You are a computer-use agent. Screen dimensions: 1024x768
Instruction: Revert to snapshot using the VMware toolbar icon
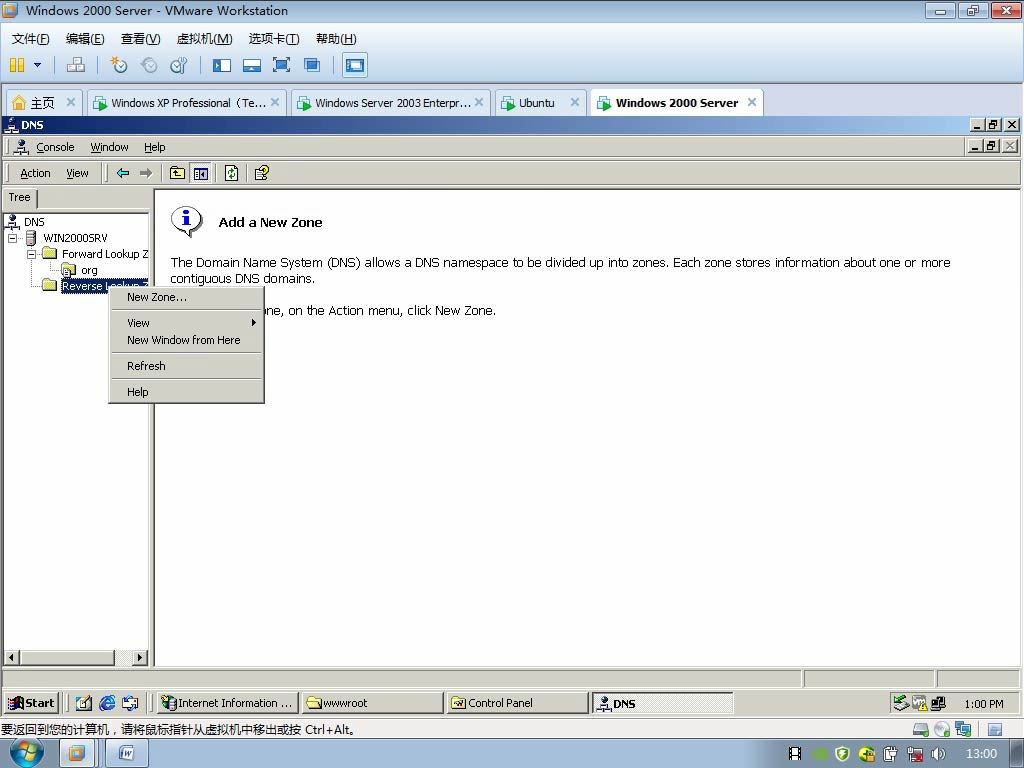[x=149, y=65]
